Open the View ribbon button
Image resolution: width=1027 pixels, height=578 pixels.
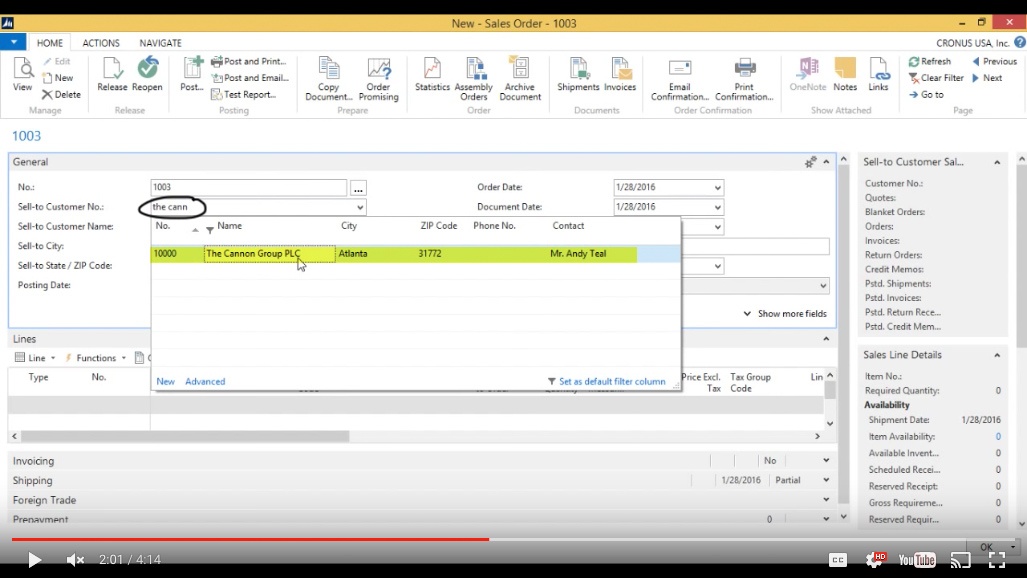pos(22,75)
